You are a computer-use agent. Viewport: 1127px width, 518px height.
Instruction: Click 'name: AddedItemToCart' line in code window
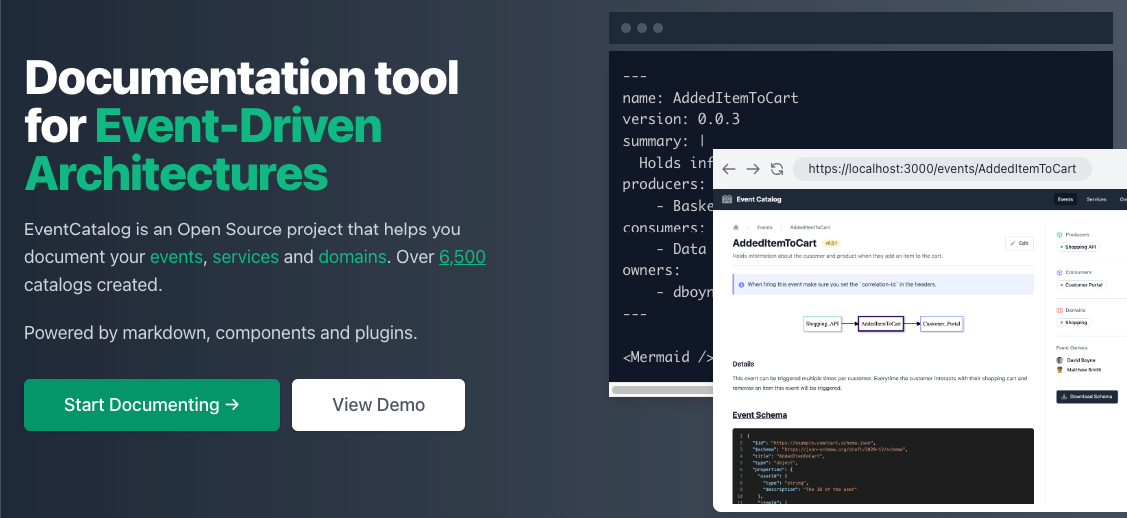[x=710, y=98]
